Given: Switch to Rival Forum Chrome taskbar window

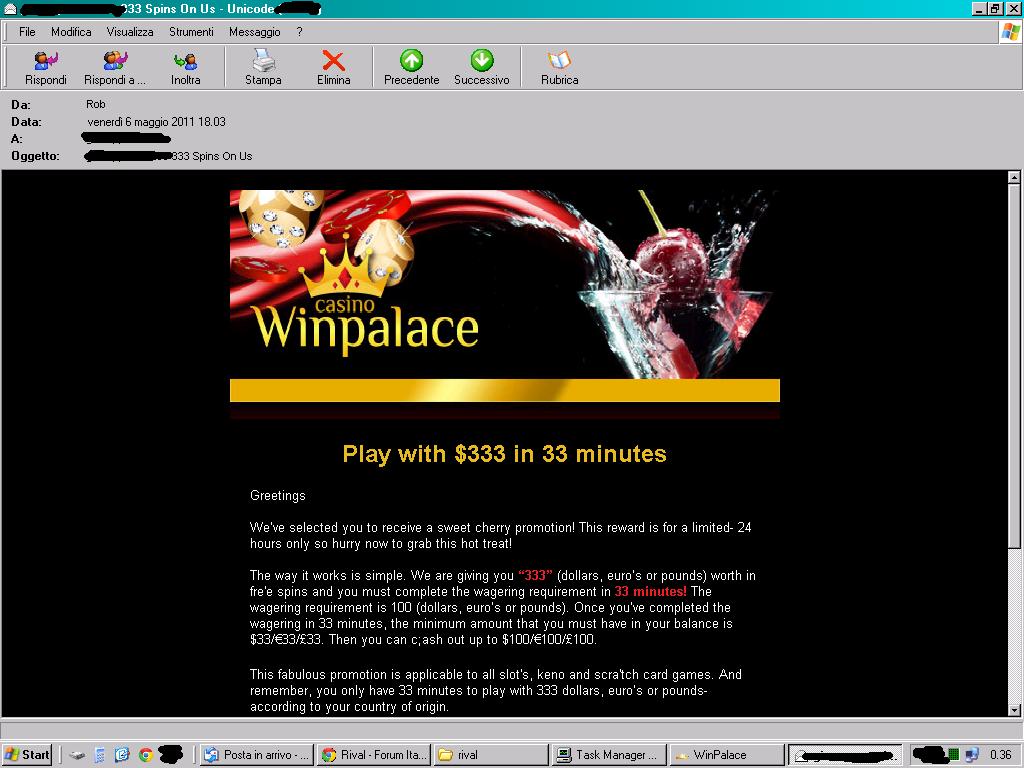Looking at the screenshot, I should (374, 755).
